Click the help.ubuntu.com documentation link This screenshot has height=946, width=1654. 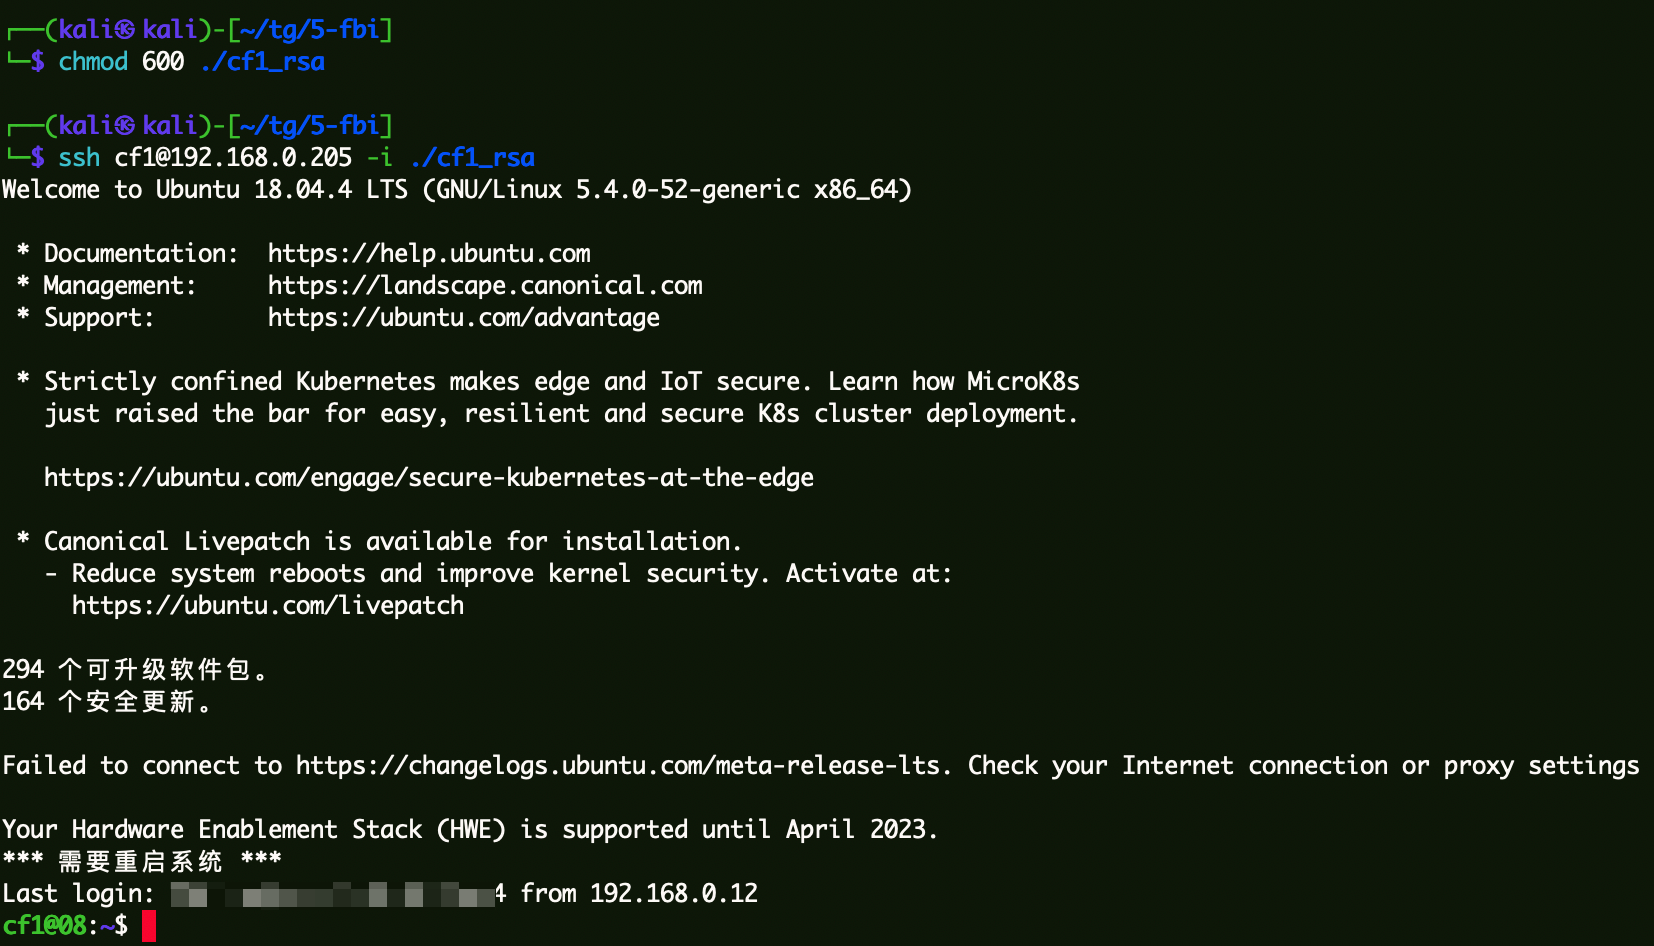pos(429,254)
